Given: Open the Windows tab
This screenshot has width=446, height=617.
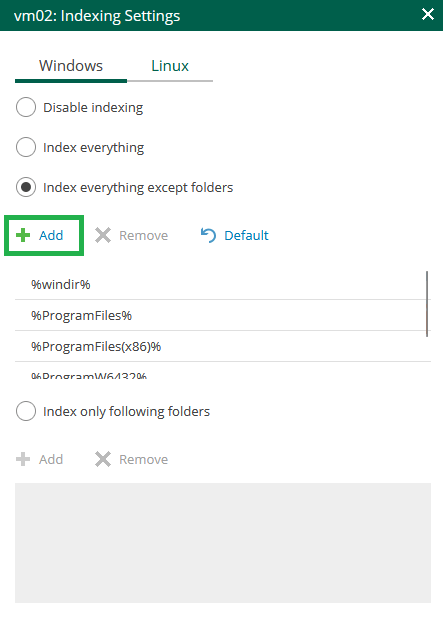Looking at the screenshot, I should coord(71,66).
